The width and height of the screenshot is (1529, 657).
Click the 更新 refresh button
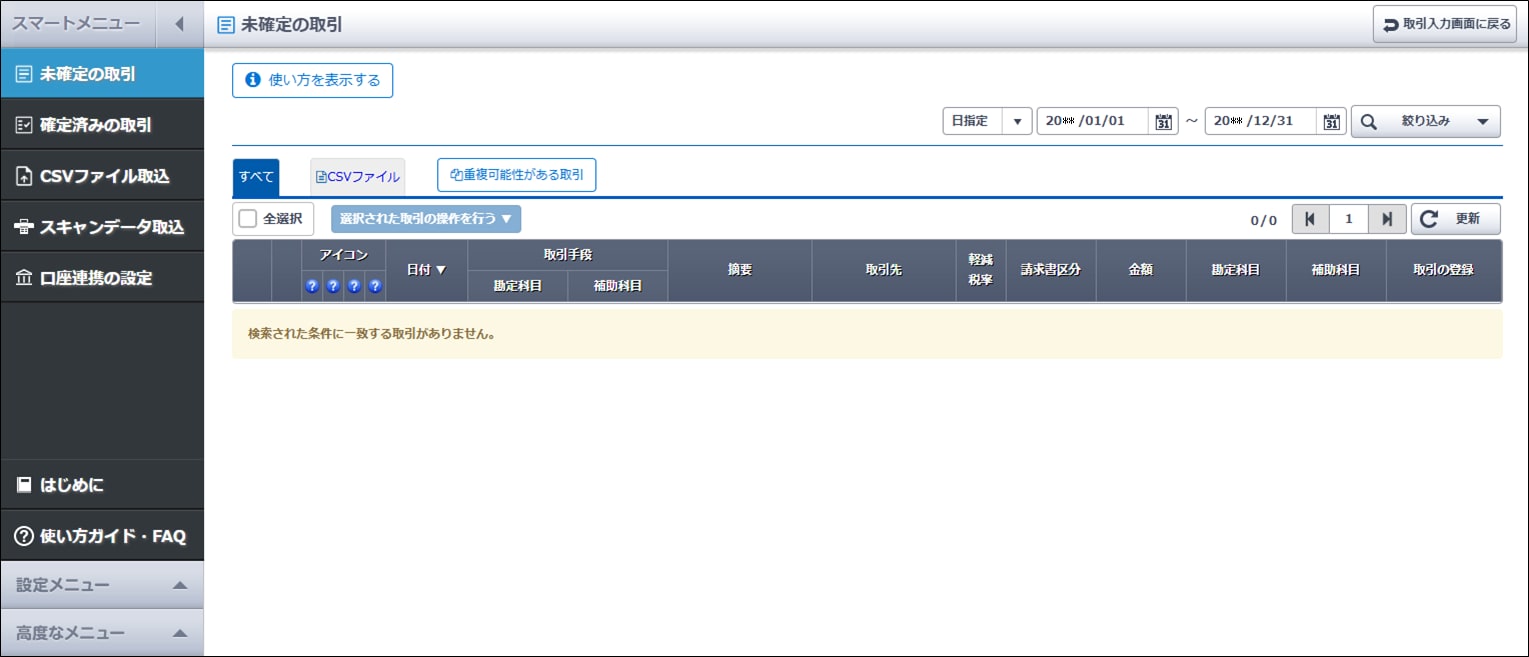coord(1455,219)
